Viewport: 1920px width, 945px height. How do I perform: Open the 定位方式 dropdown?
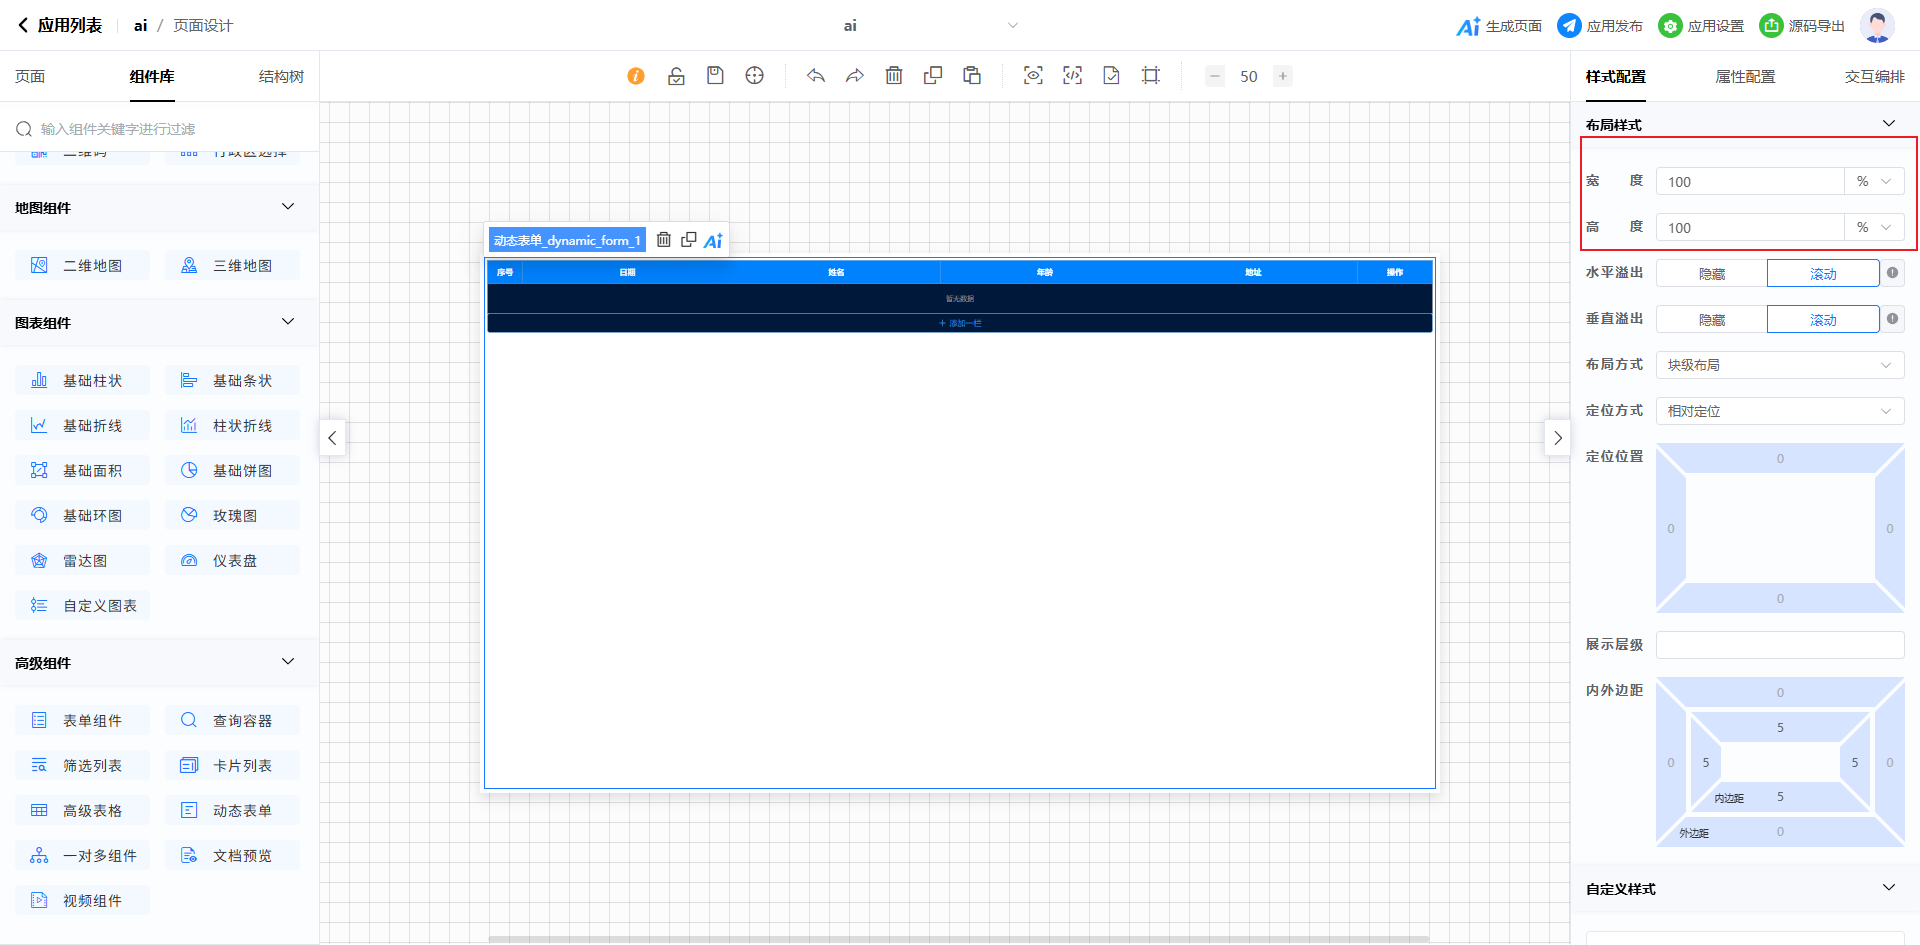pos(1779,411)
